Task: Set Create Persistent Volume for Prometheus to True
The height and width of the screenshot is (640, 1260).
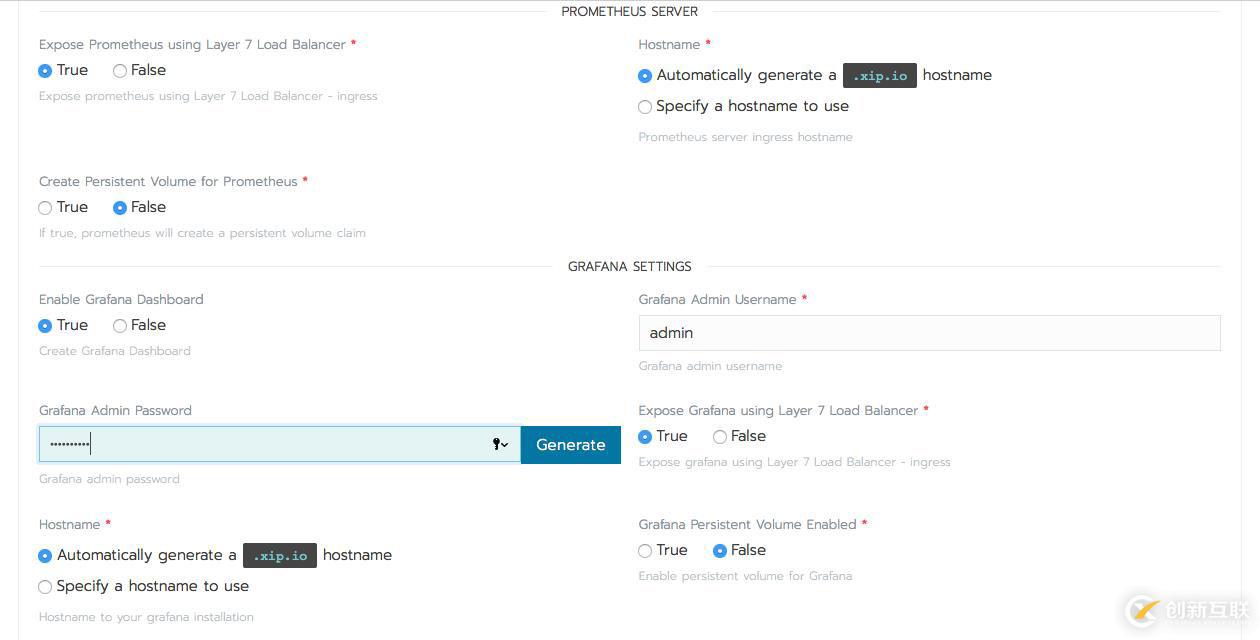Action: [45, 208]
